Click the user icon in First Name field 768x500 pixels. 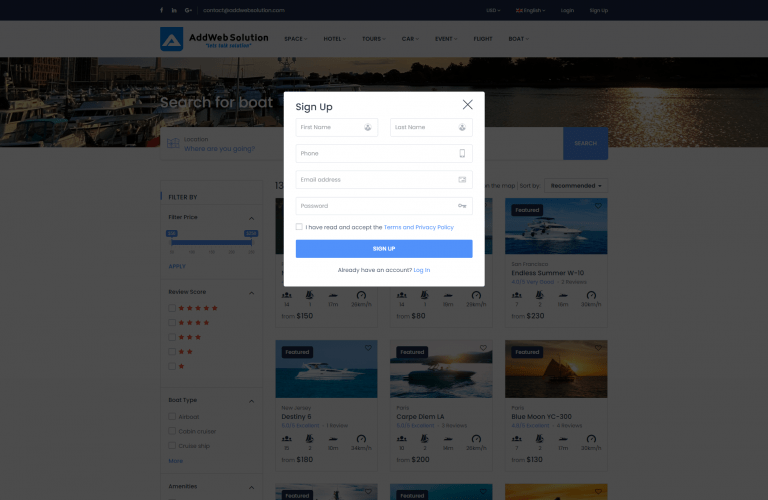tap(367, 127)
